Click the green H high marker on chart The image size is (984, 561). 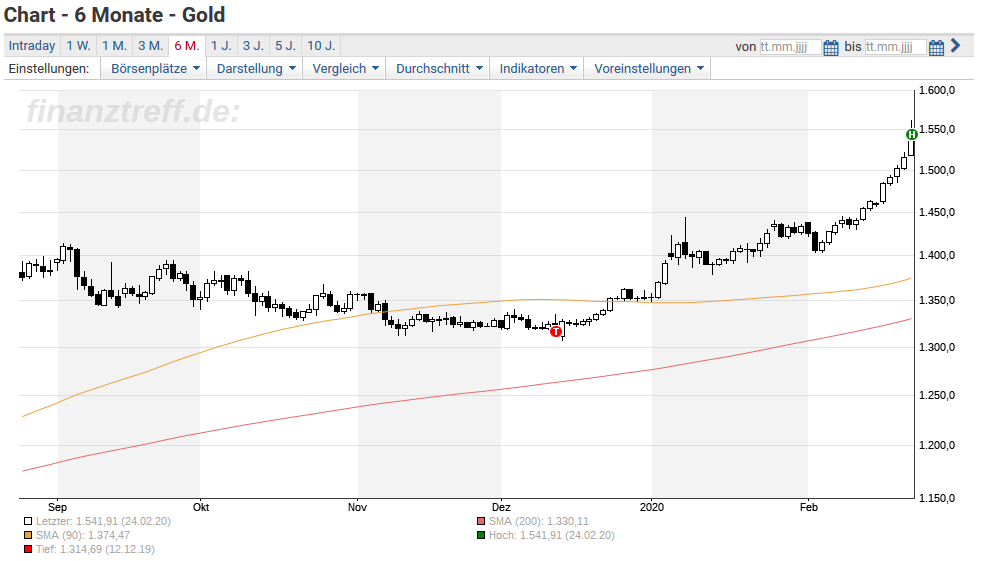tap(912, 134)
